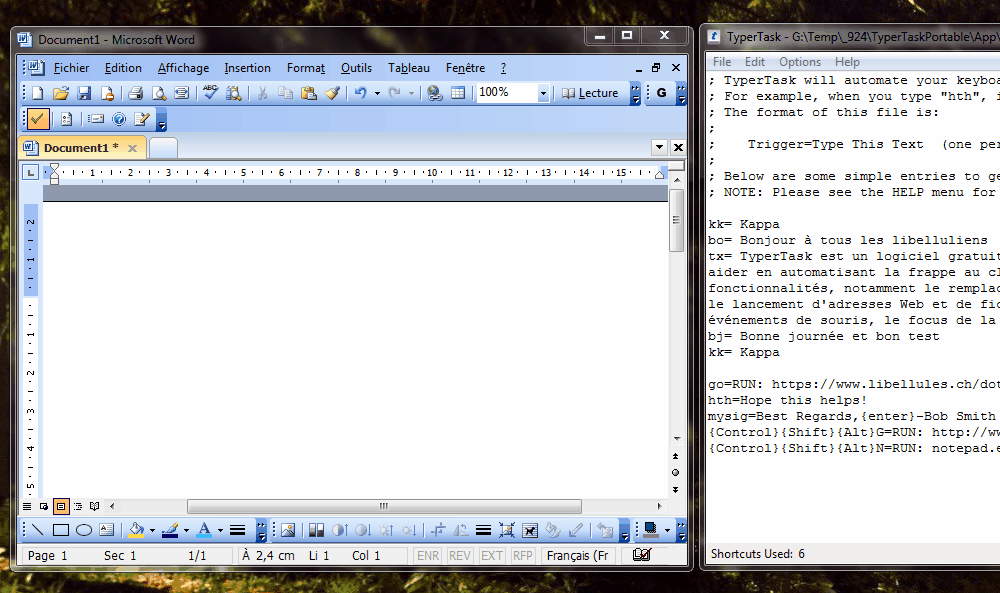Expand Standard toolbar options after Lecture
This screenshot has width=1000, height=593.
pos(635,94)
